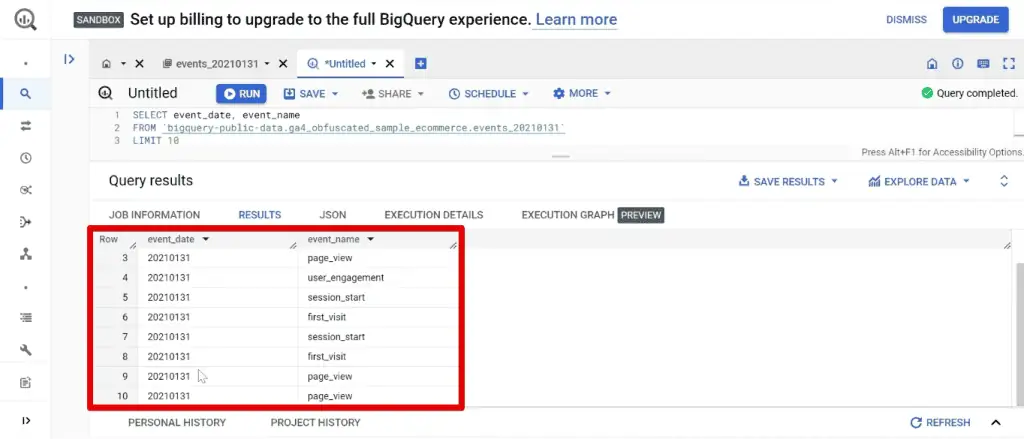Open the wrench settings icon in sidebar

25,350
